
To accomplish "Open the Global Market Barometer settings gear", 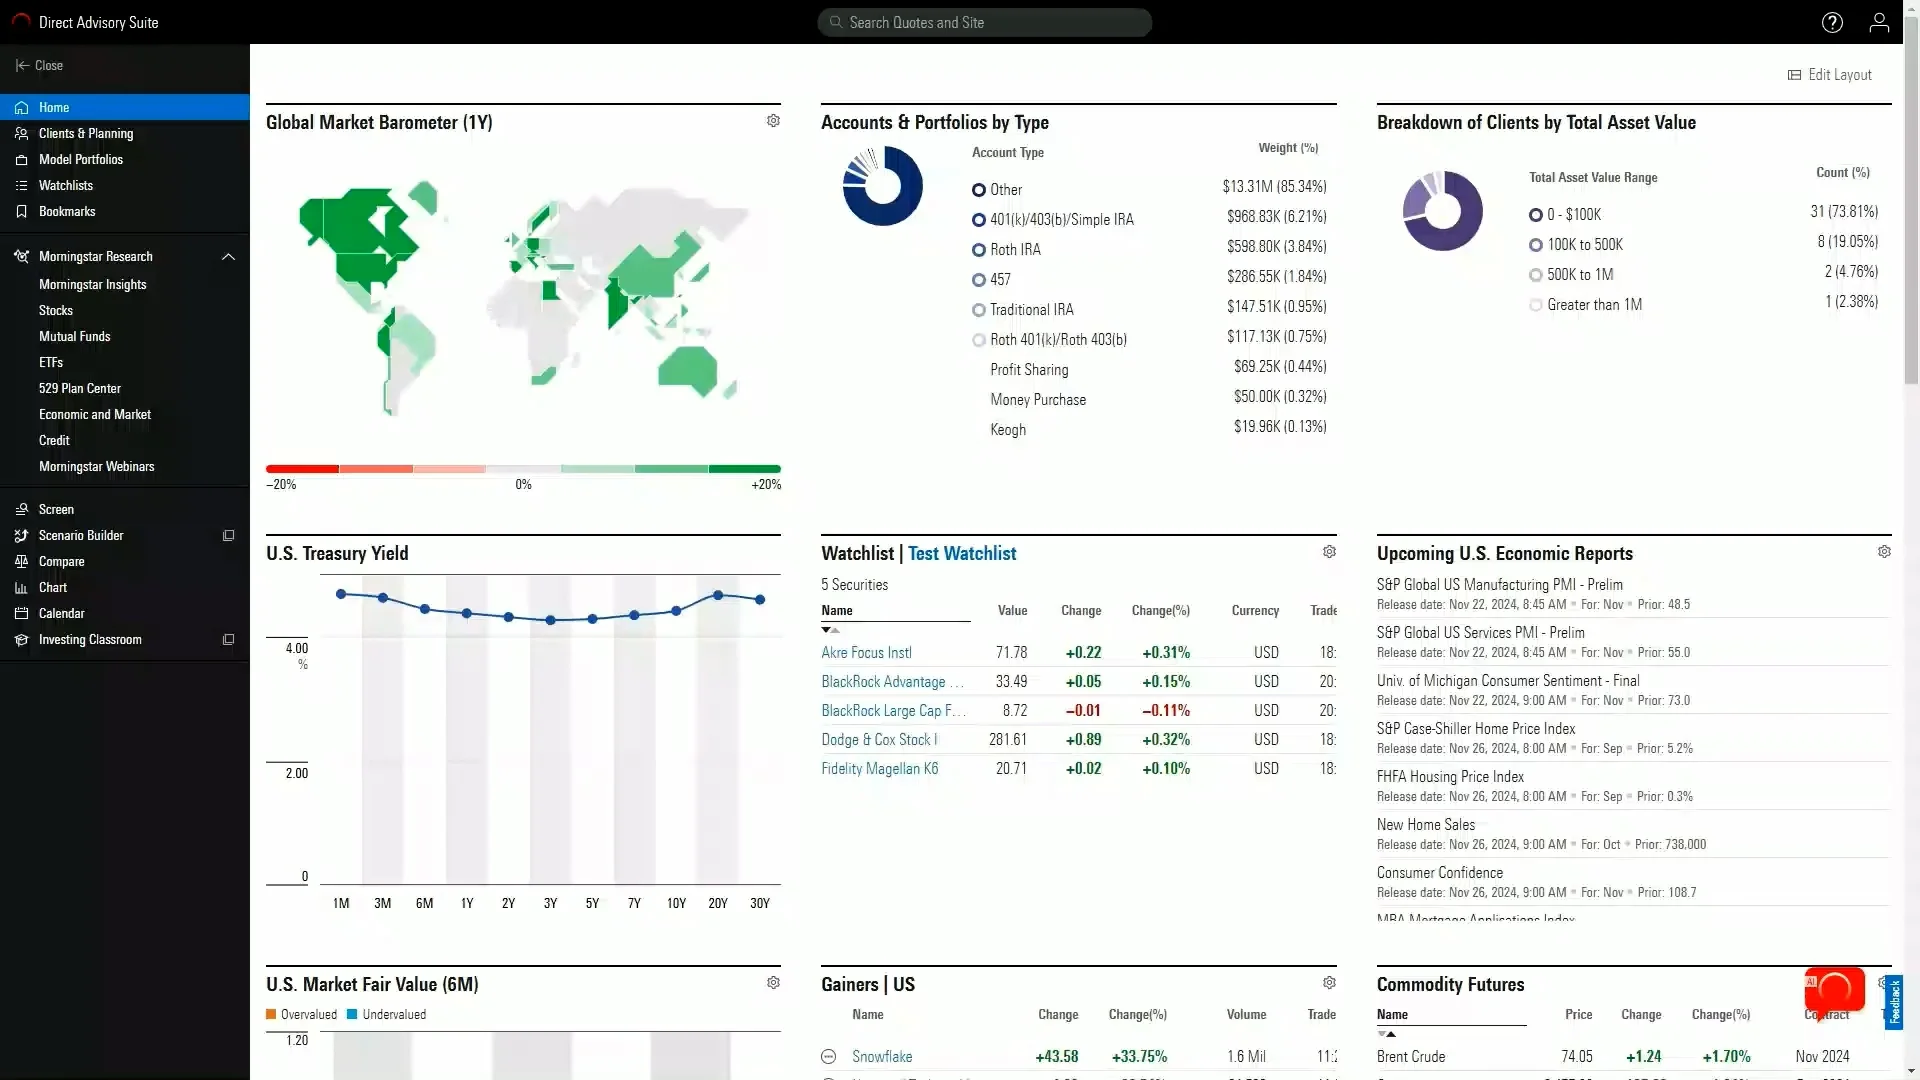I will tap(772, 121).
